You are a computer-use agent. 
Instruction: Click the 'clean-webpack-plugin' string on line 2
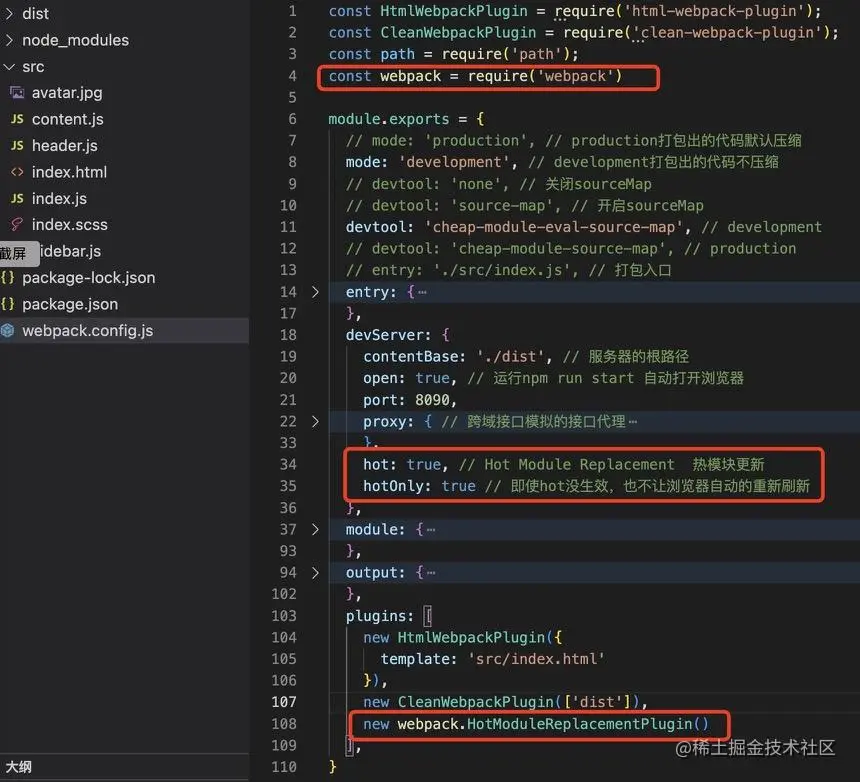pyautogui.click(x=728, y=32)
